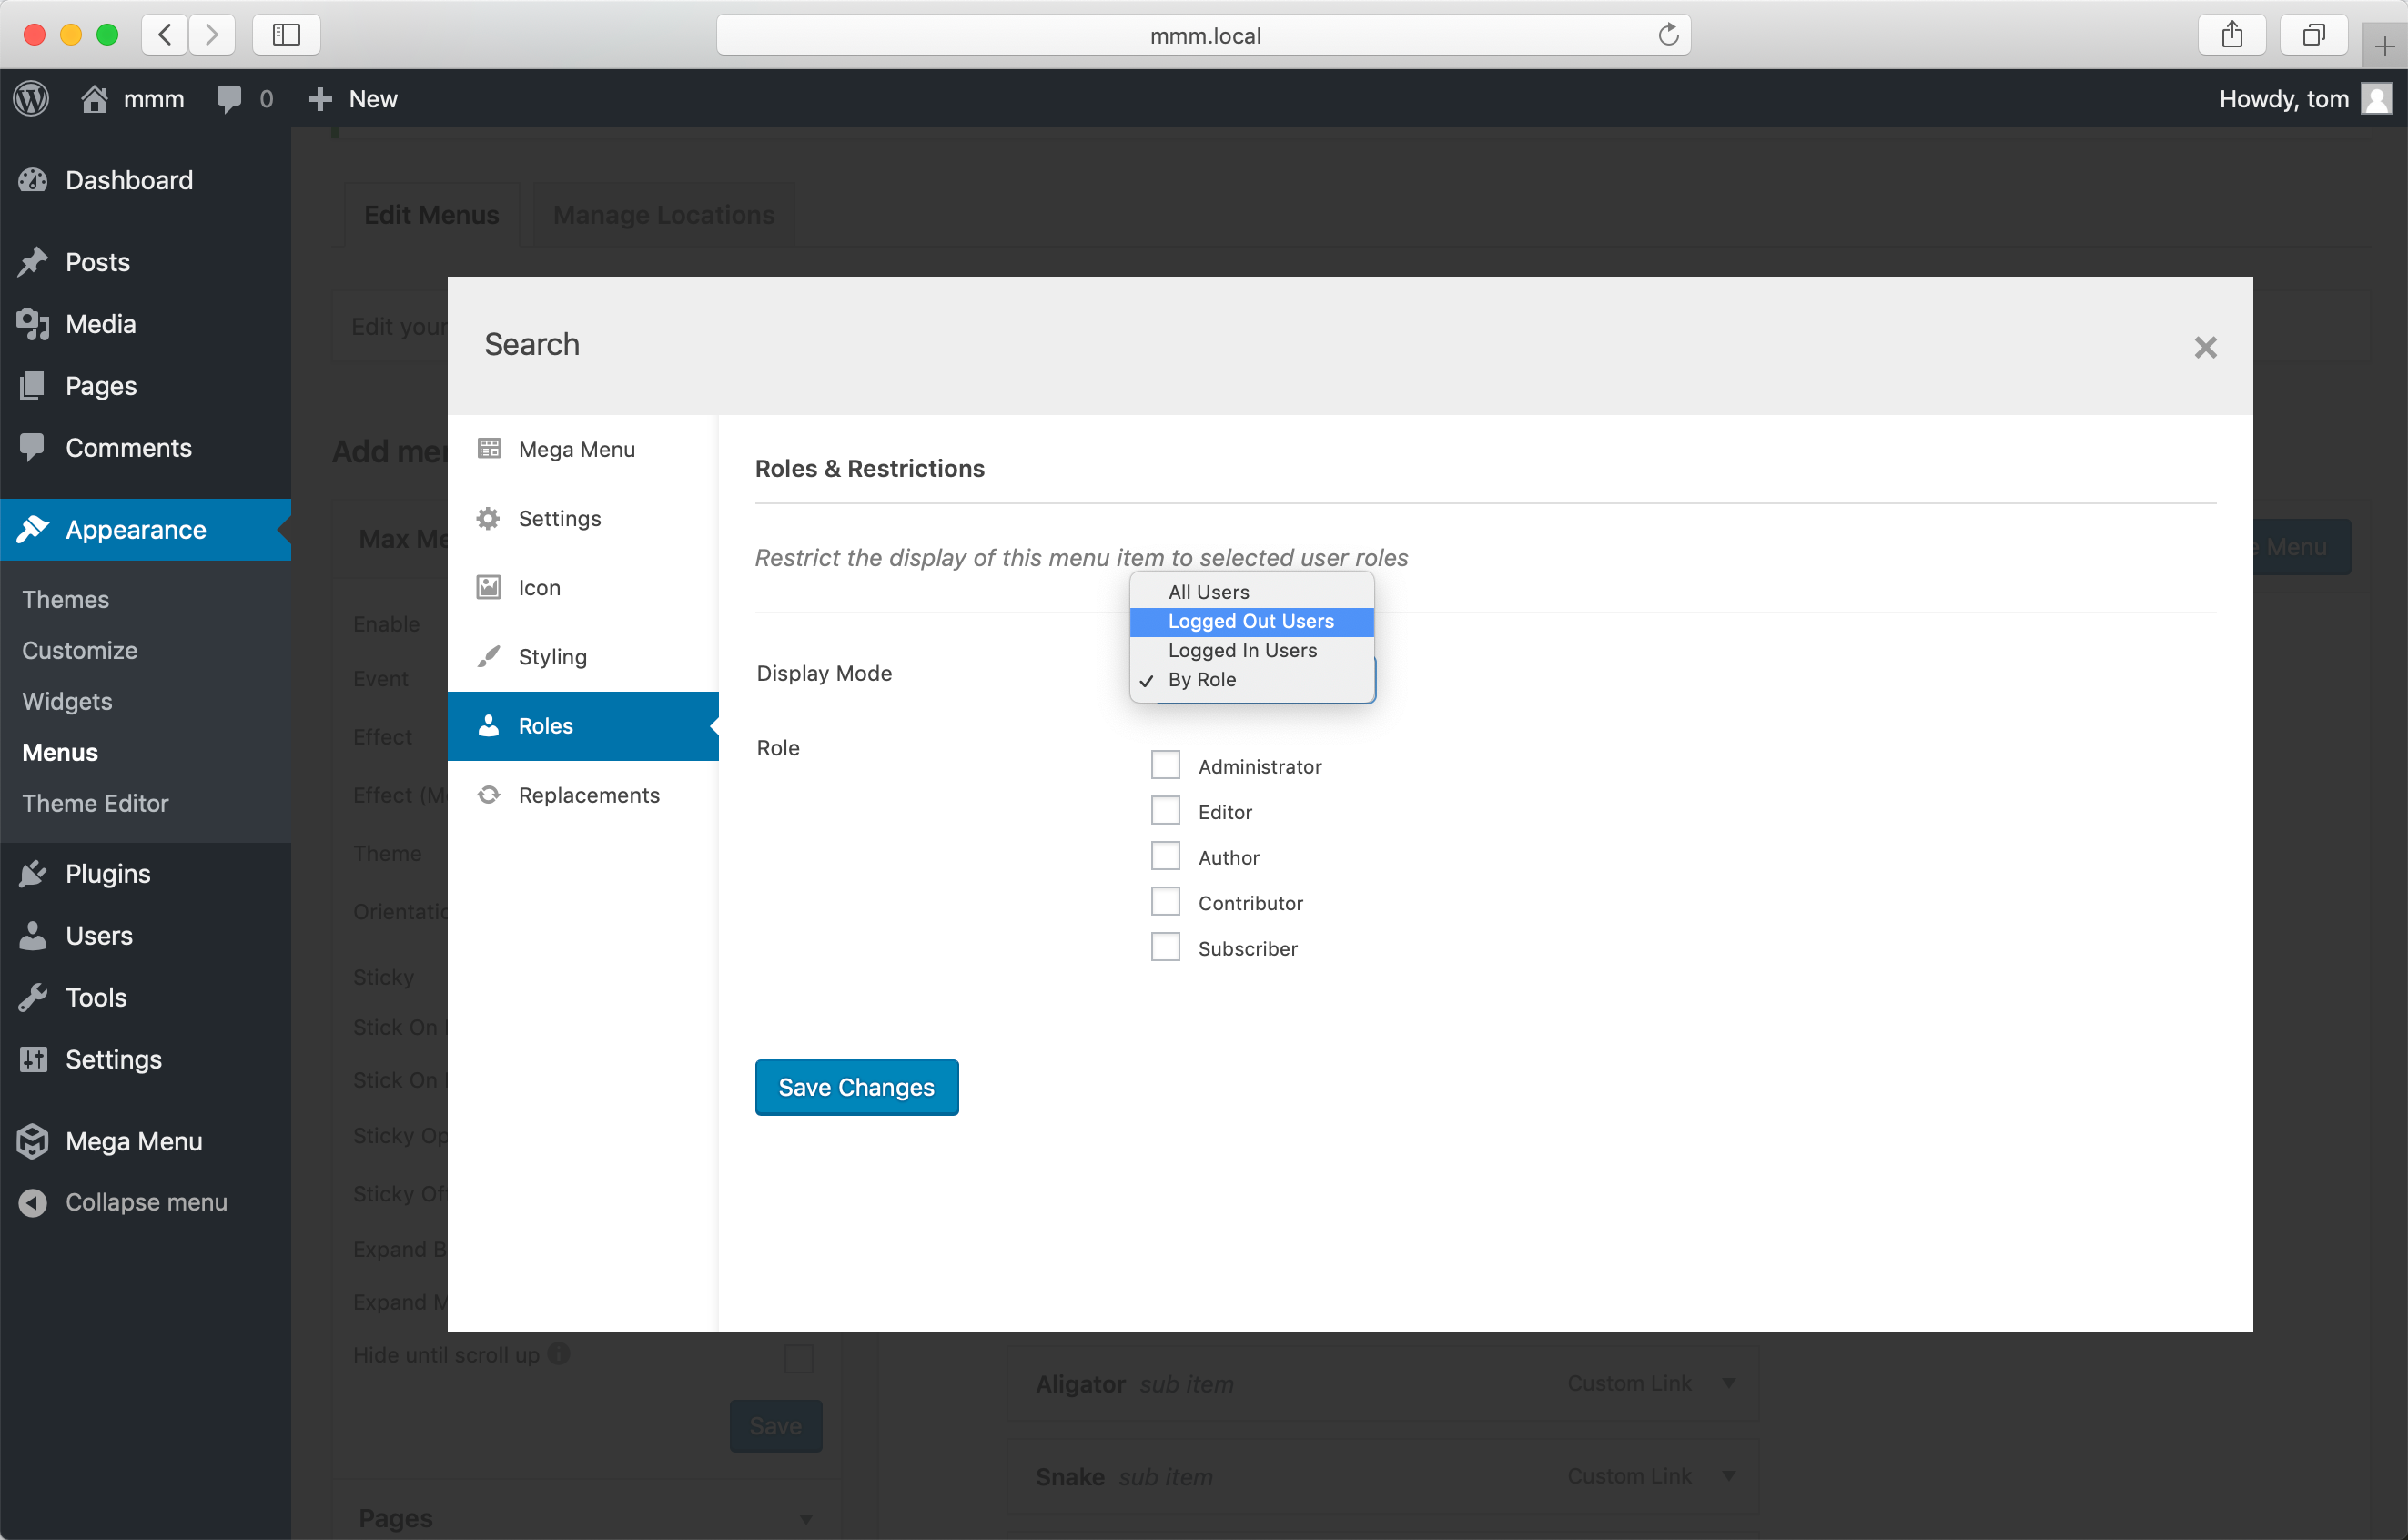Image resolution: width=2408 pixels, height=1540 pixels.
Task: Check the Administrator role checkbox
Action: point(1164,764)
